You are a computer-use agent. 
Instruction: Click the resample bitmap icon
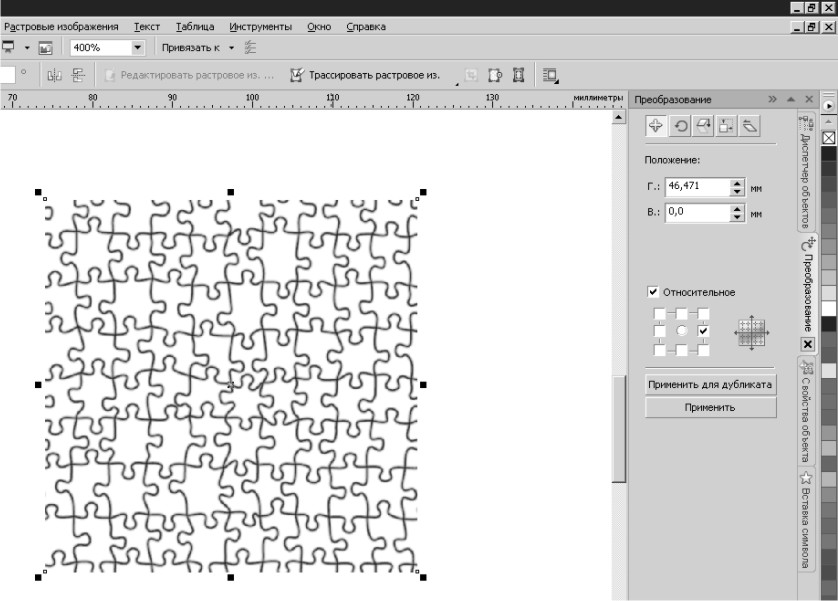coord(495,75)
